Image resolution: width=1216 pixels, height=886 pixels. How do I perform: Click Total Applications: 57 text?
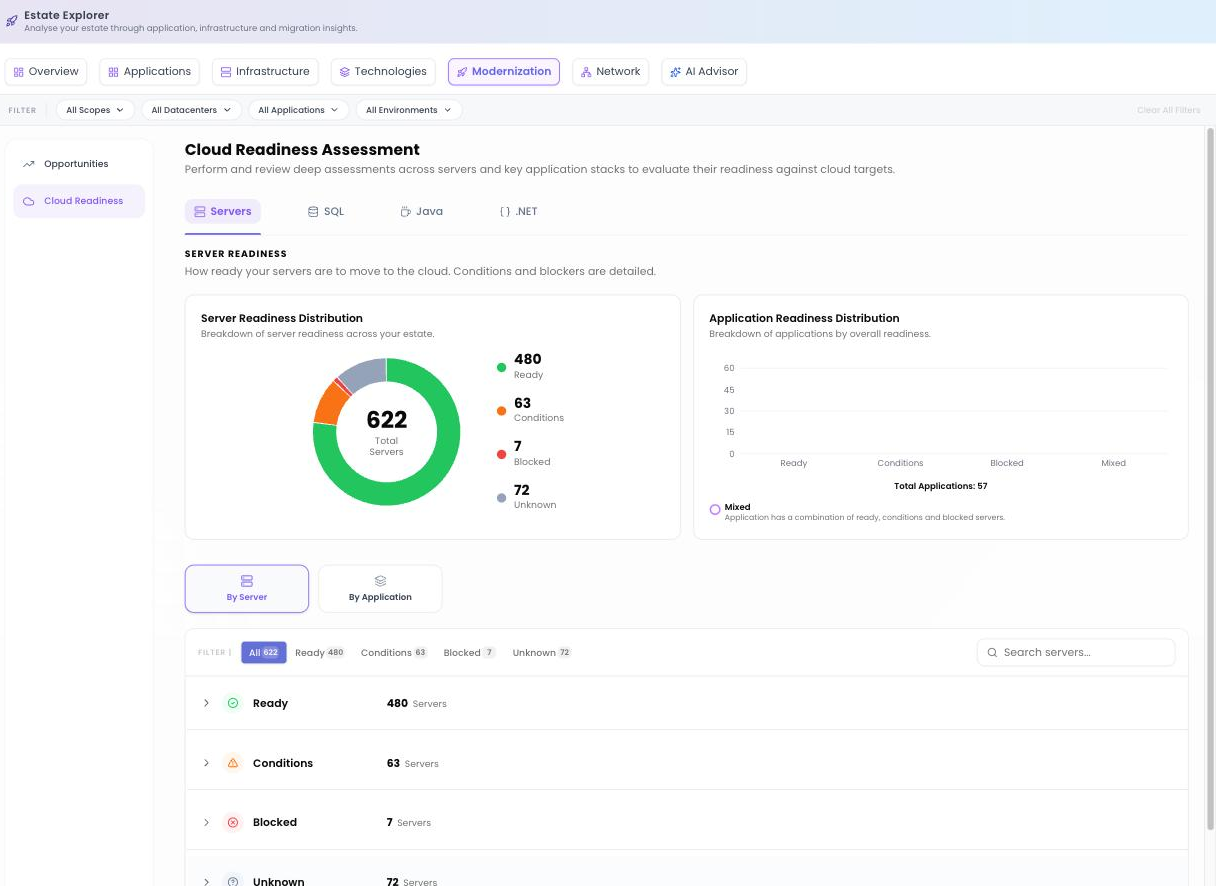click(x=940, y=486)
